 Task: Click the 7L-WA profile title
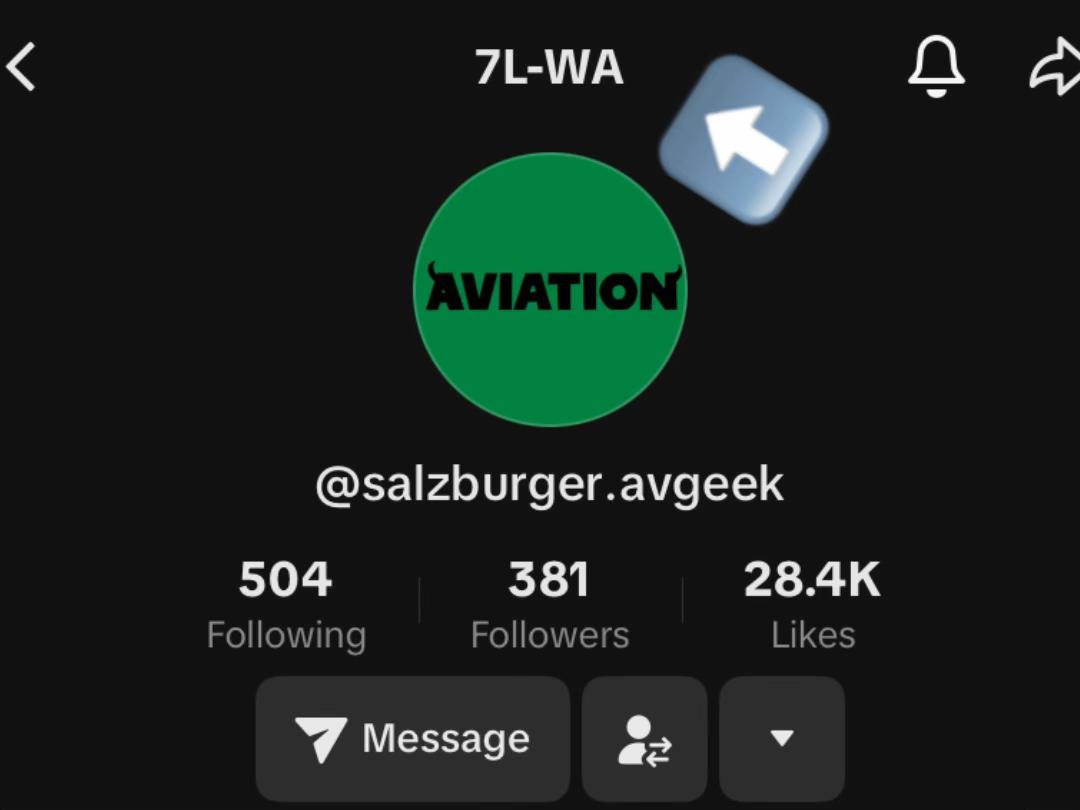(x=549, y=68)
